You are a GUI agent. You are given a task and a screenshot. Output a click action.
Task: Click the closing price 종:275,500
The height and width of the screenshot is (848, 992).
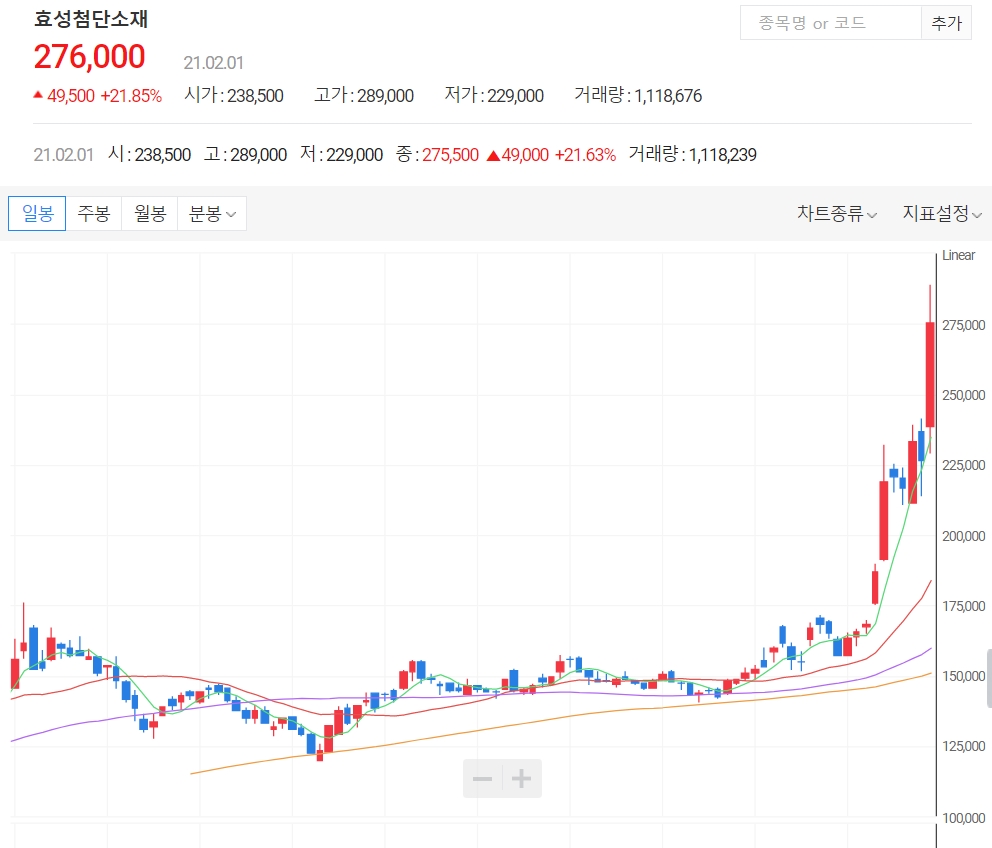point(437,154)
